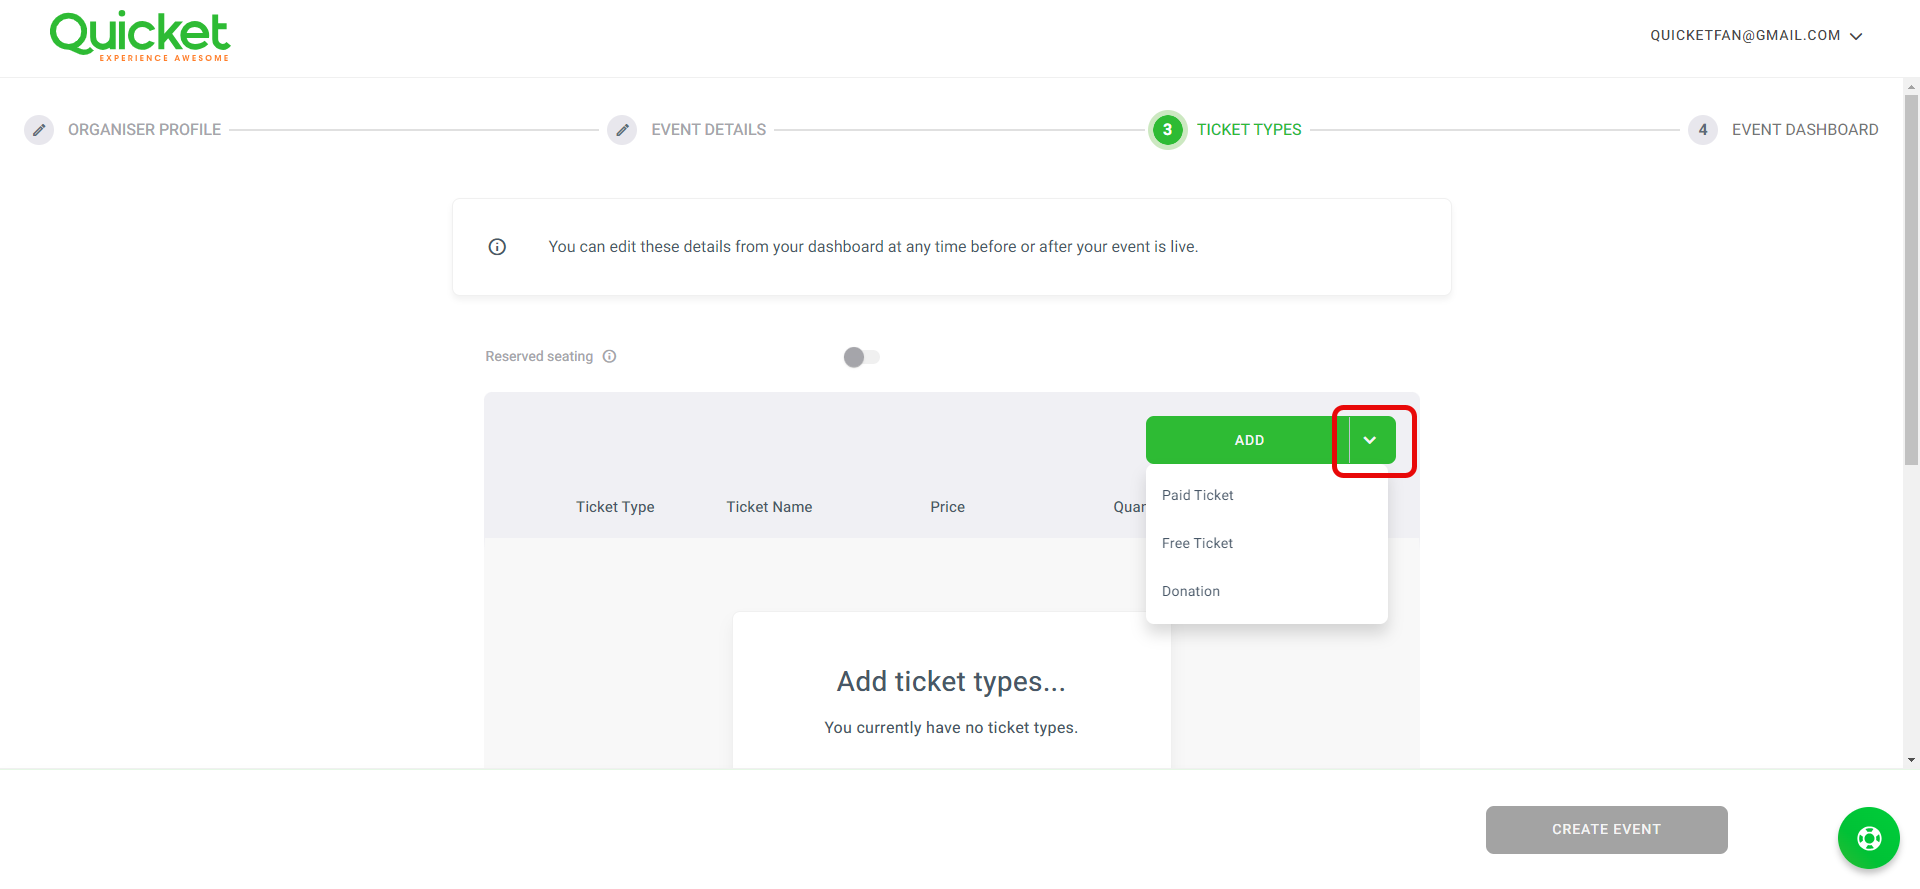Viewport: 1920px width, 889px height.
Task: Toggle the Reserved seating switch
Action: 861,357
